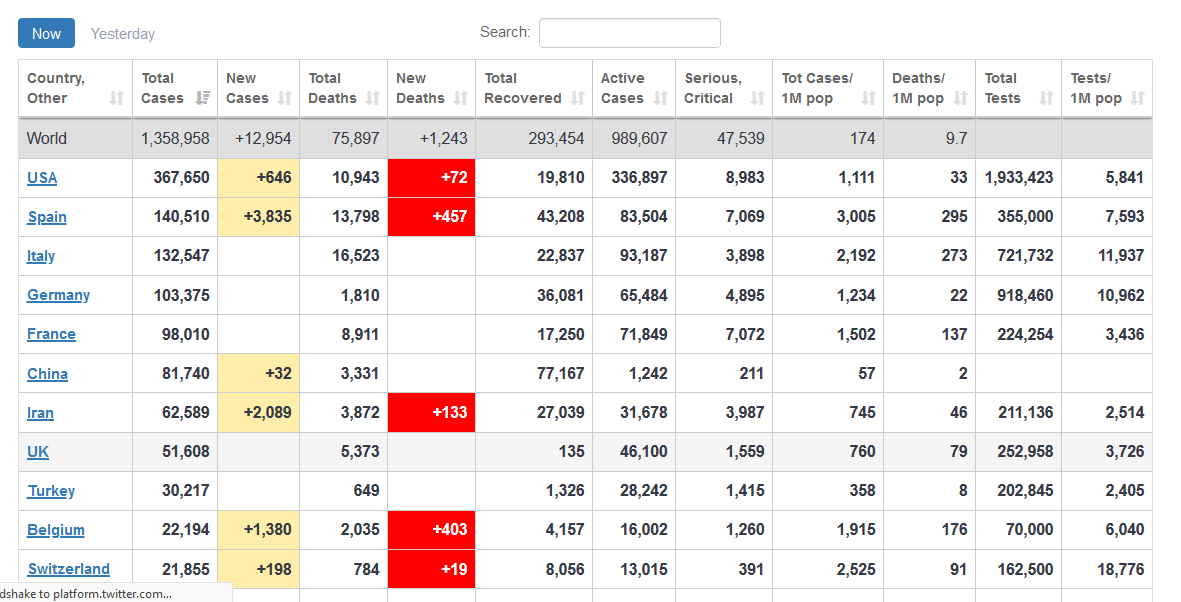
Task: Sort by Total Recovered column arrows
Action: pos(578,98)
